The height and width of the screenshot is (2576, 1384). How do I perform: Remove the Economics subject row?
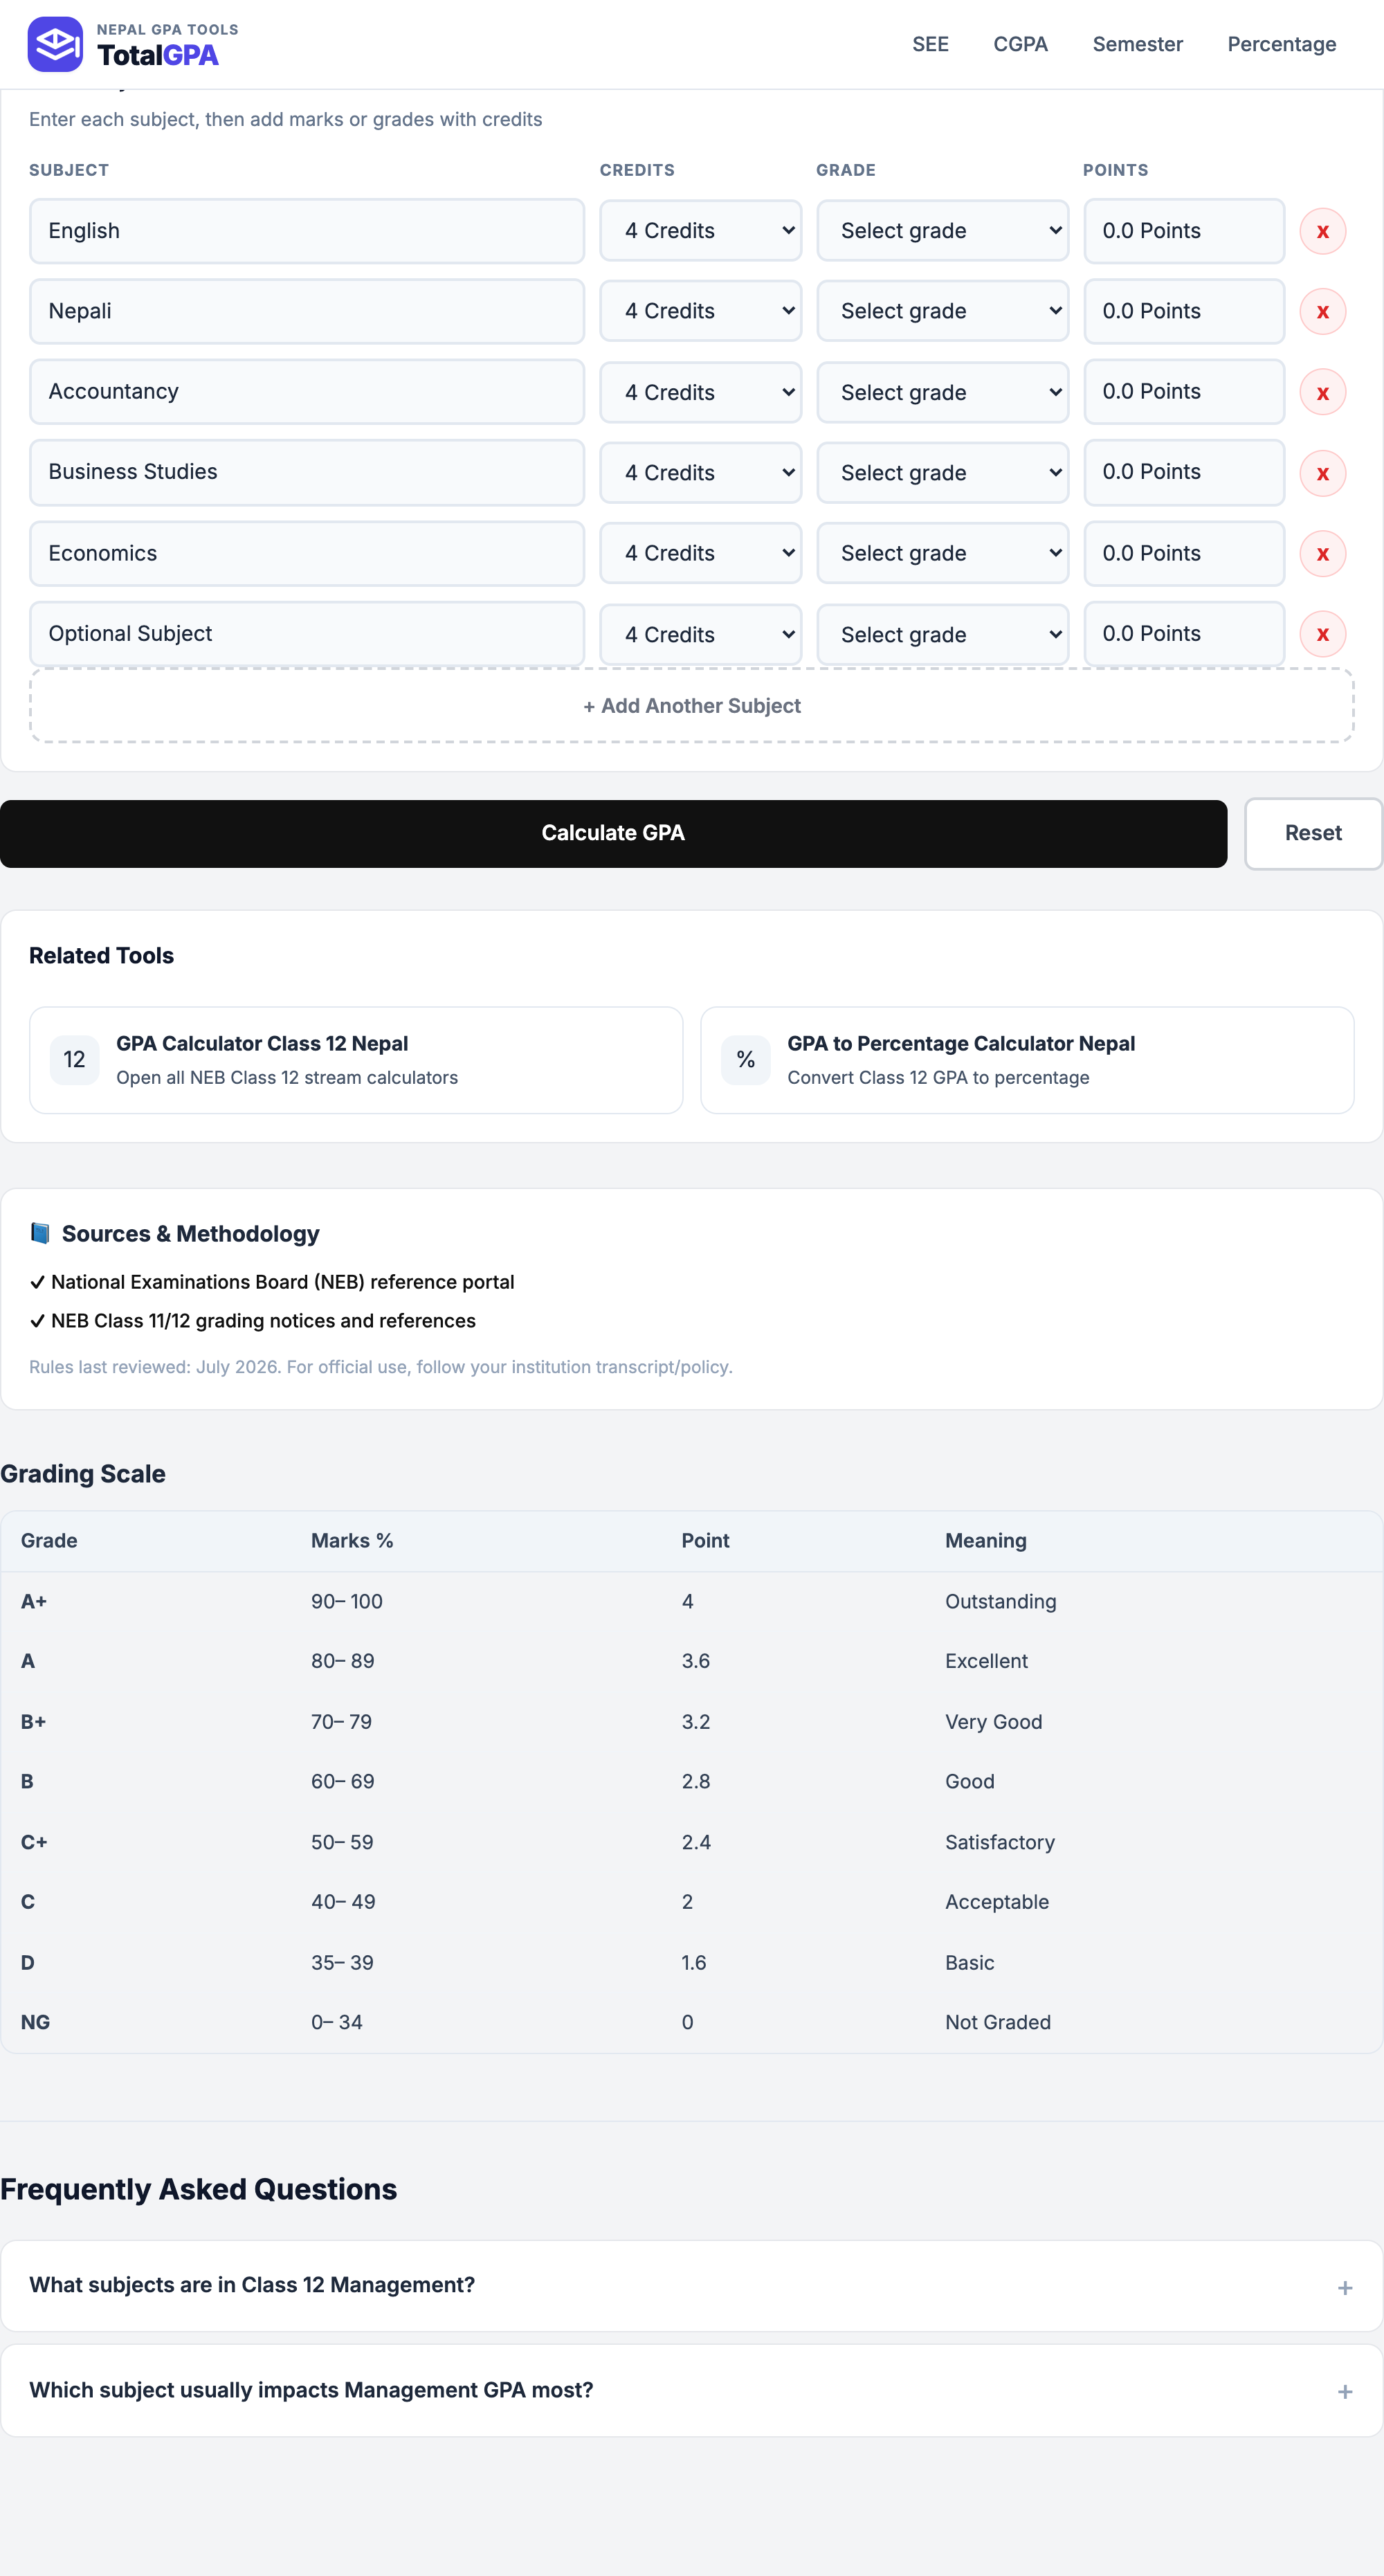[x=1322, y=553]
